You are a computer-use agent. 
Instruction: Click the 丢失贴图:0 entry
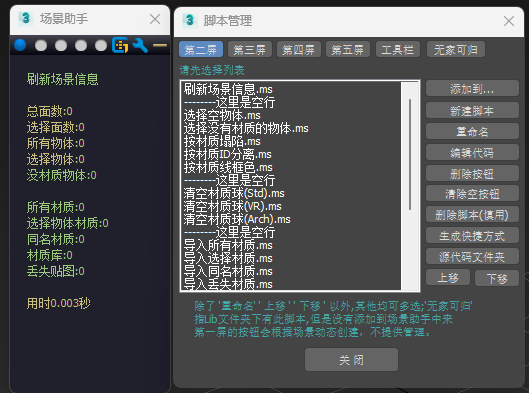click(56, 271)
